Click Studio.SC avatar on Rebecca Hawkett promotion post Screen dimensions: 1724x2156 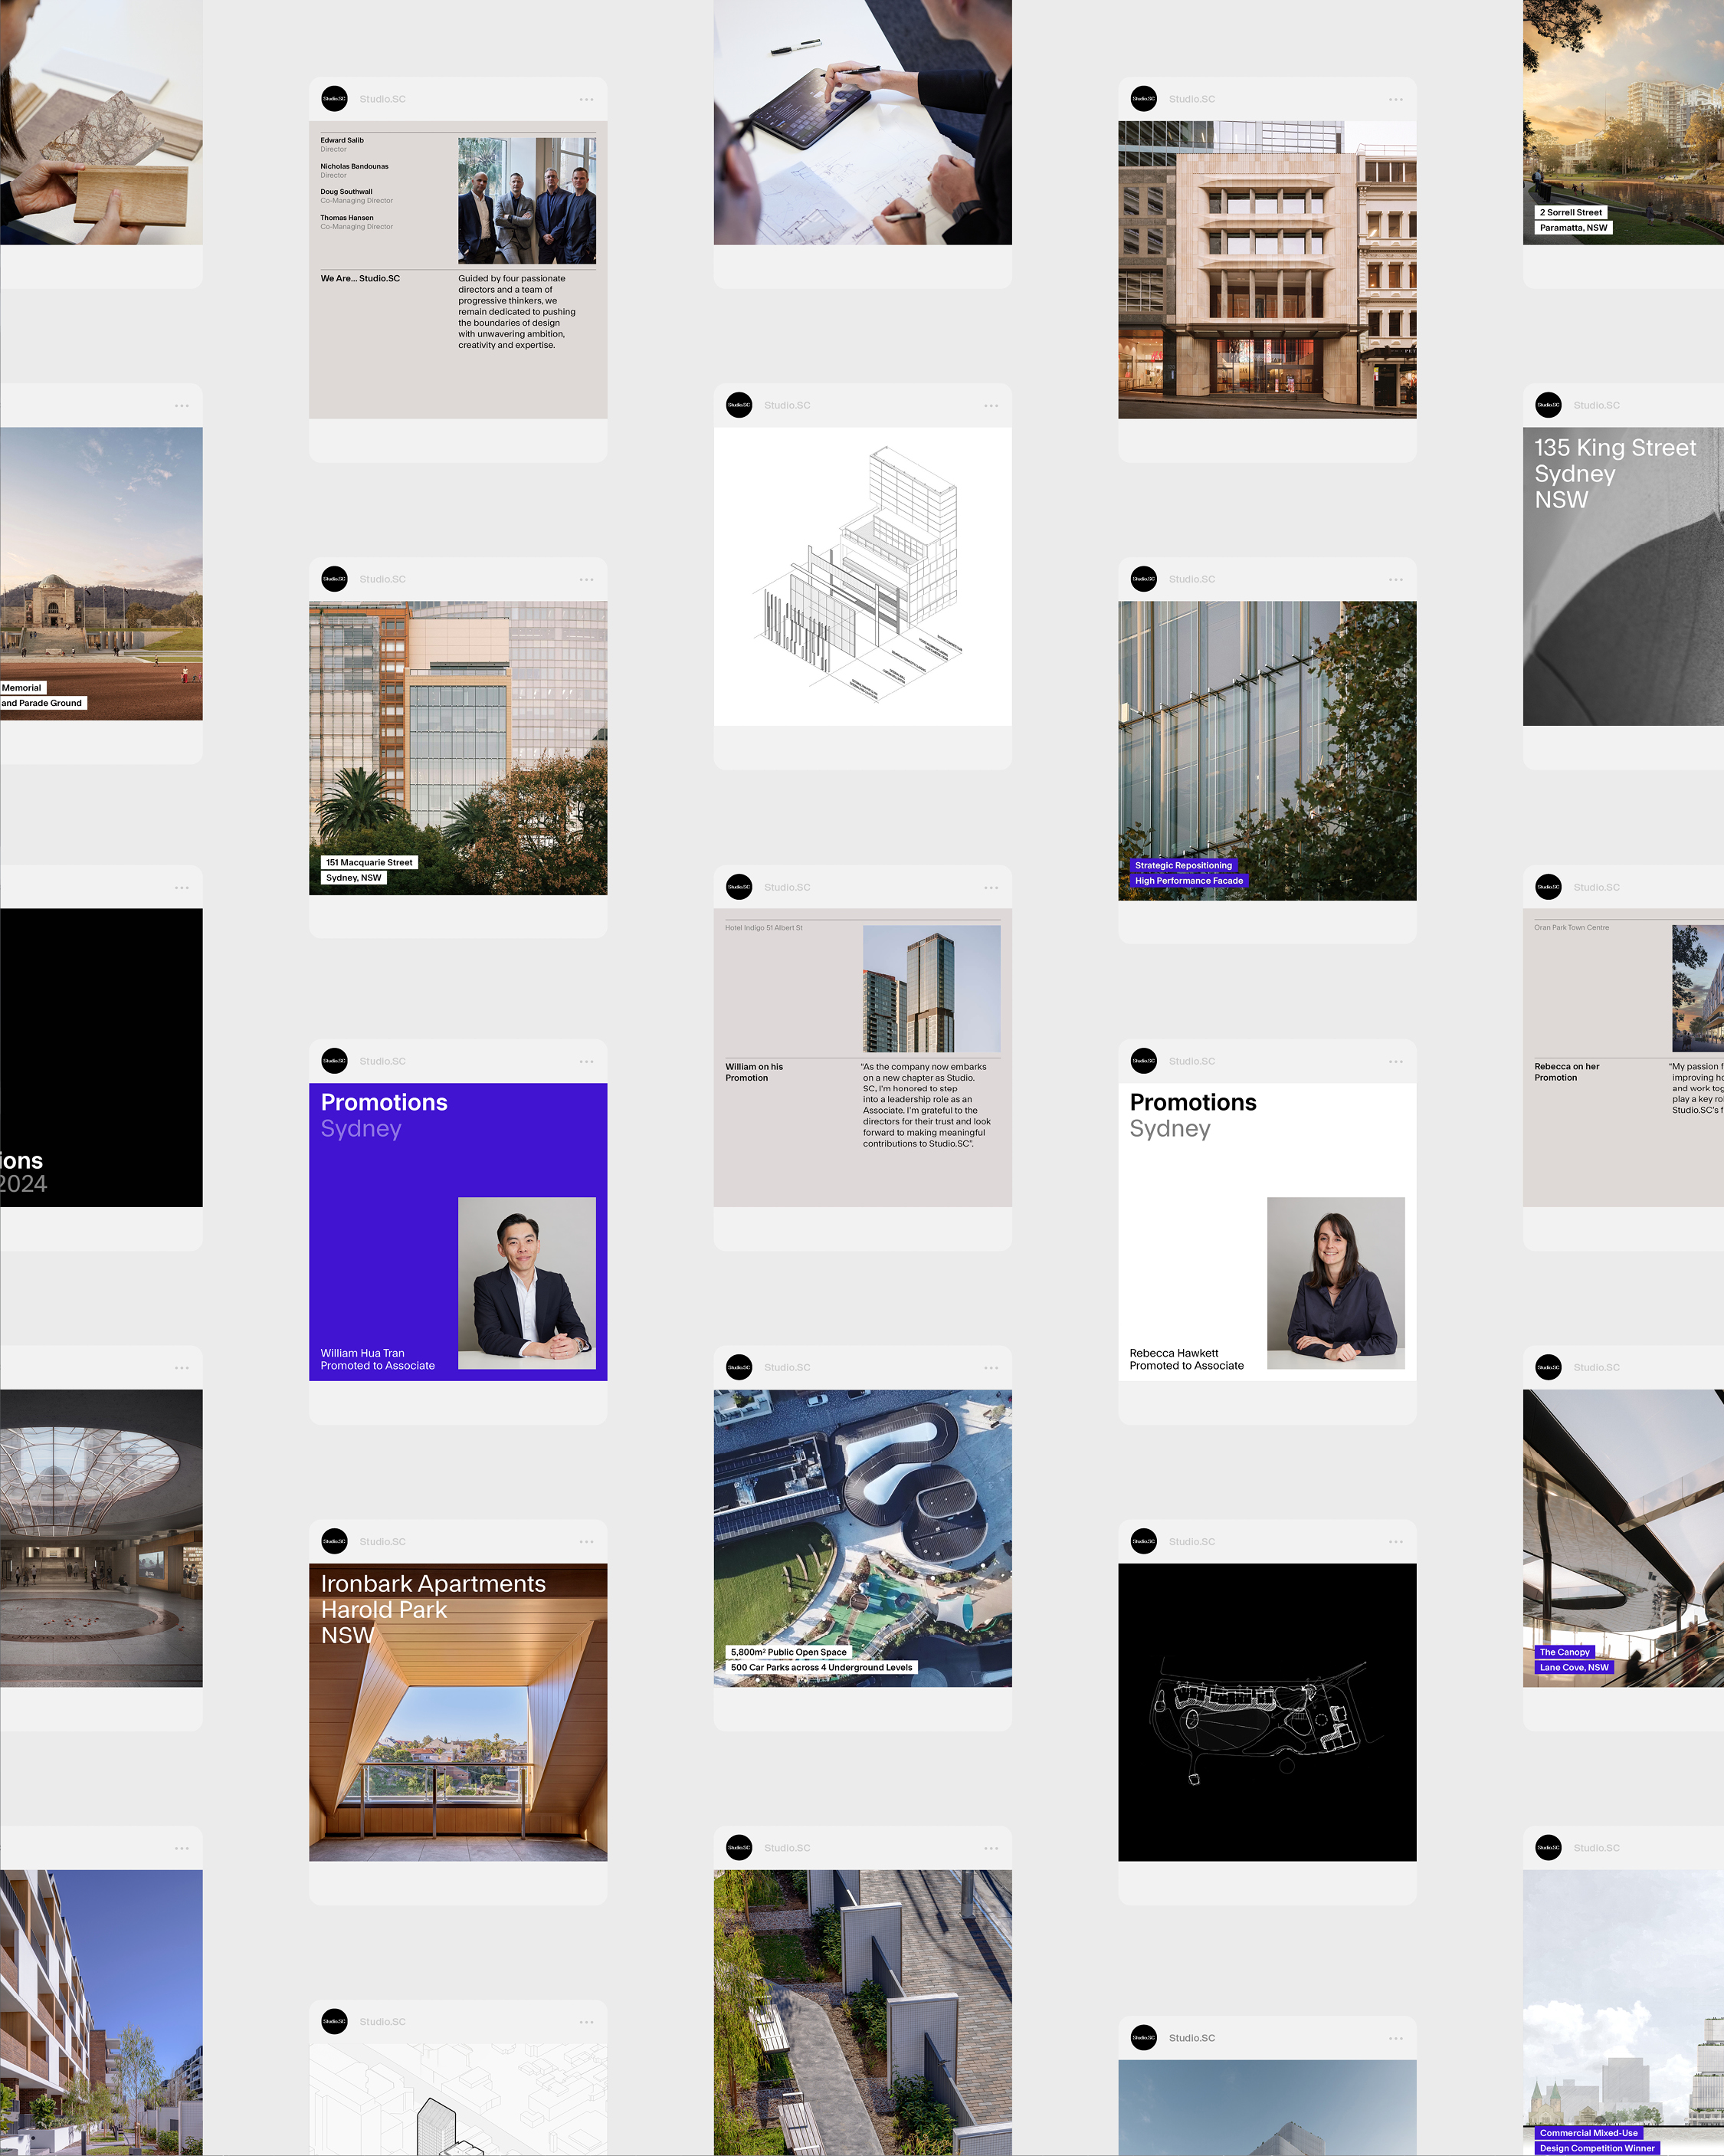click(x=1143, y=1061)
